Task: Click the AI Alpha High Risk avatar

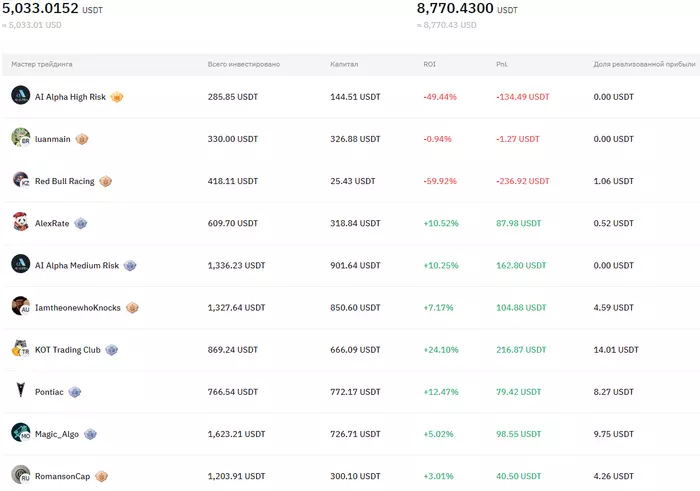Action: 21,96
